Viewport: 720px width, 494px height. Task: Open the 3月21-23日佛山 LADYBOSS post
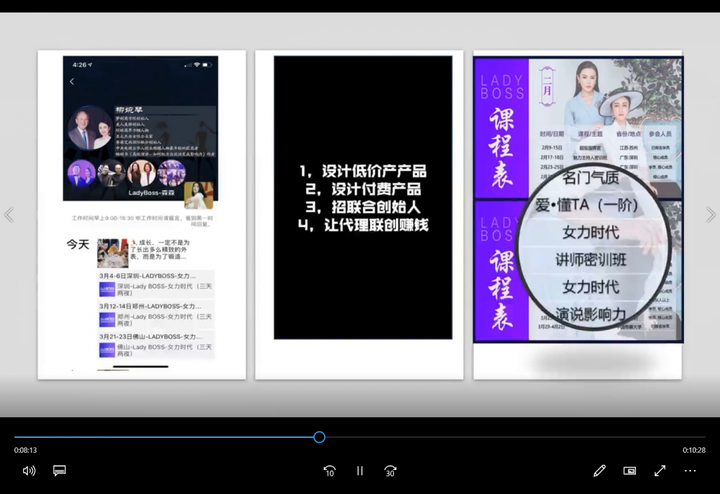click(x=156, y=345)
